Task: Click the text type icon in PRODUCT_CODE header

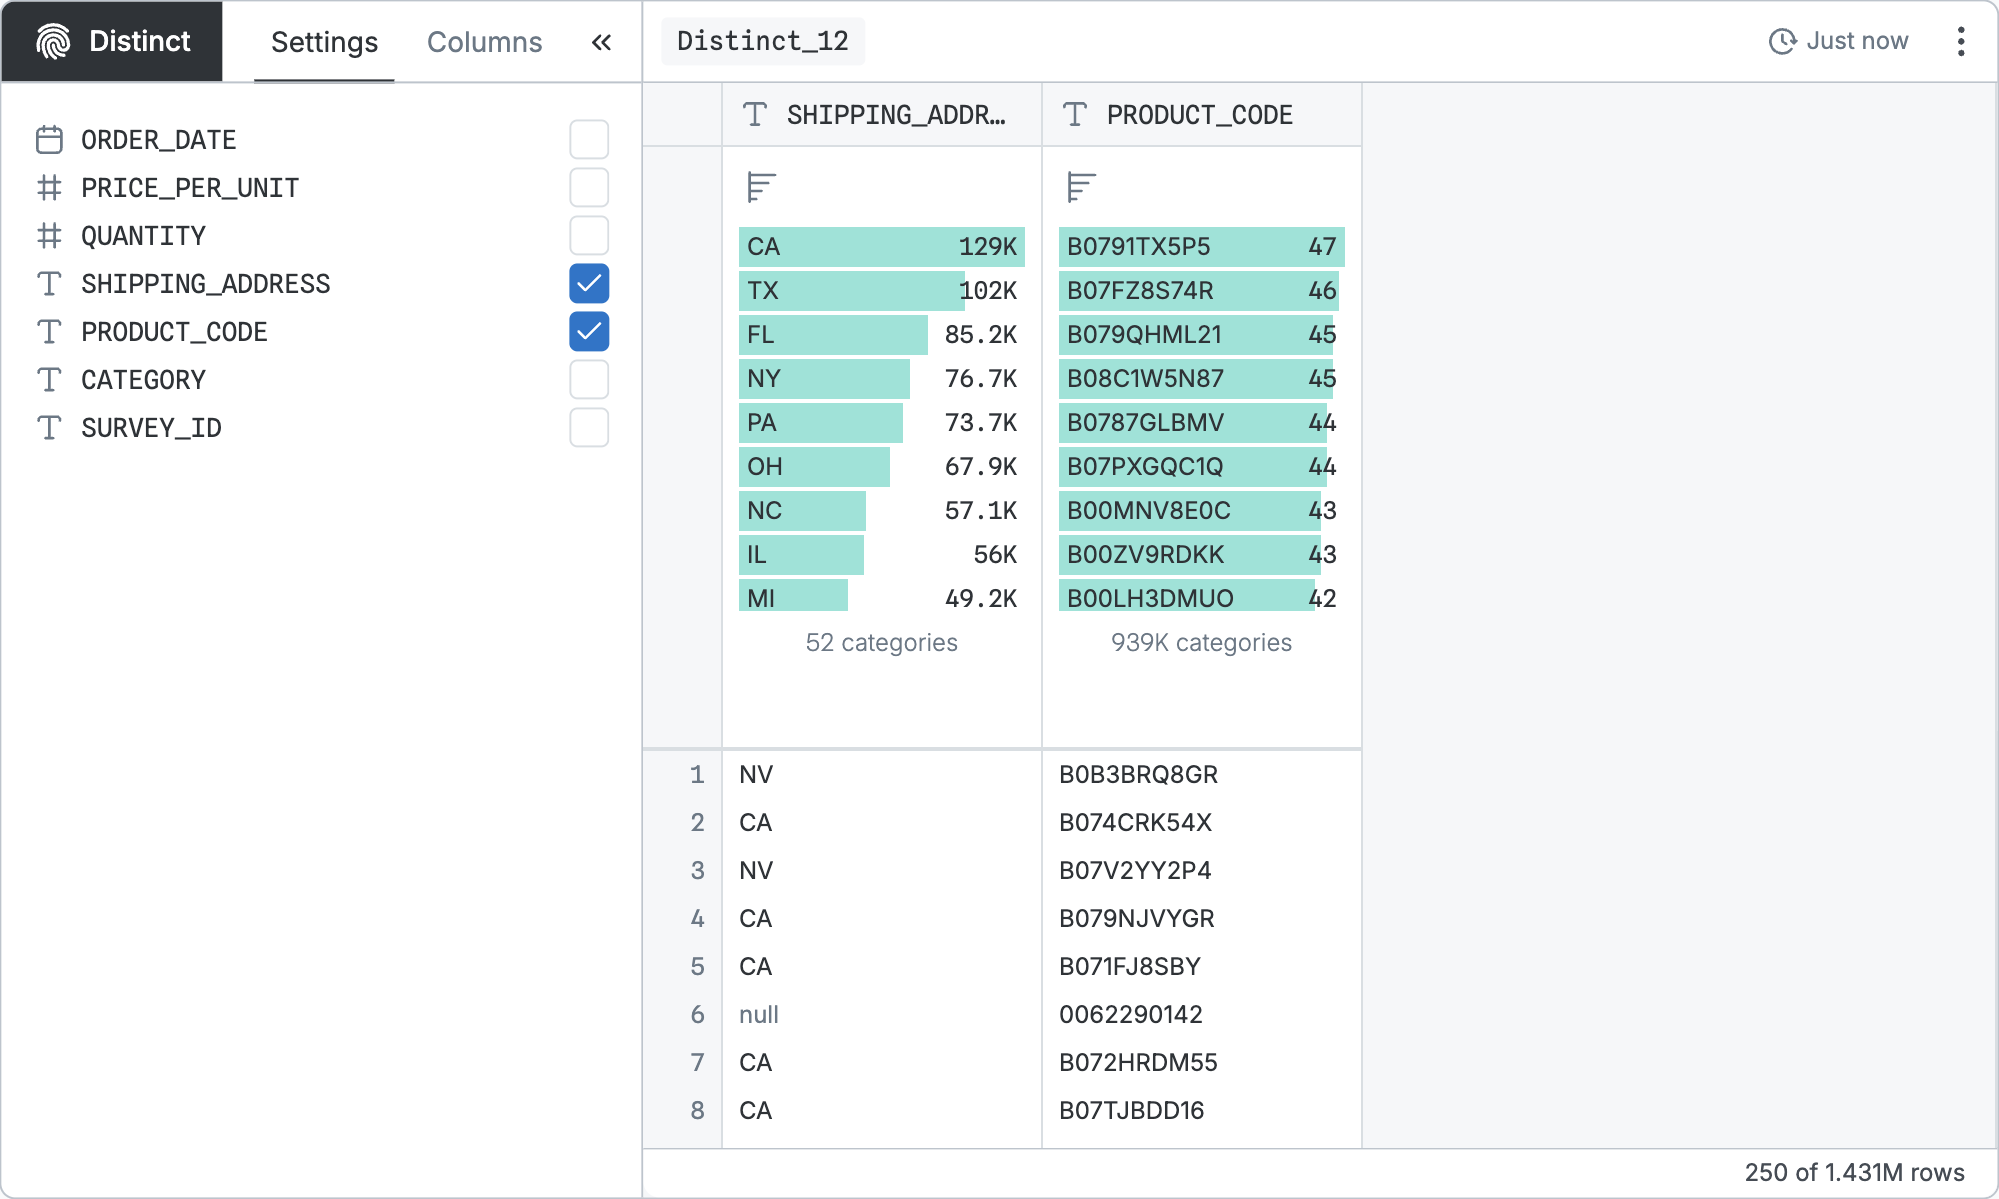Action: pyautogui.click(x=1075, y=115)
